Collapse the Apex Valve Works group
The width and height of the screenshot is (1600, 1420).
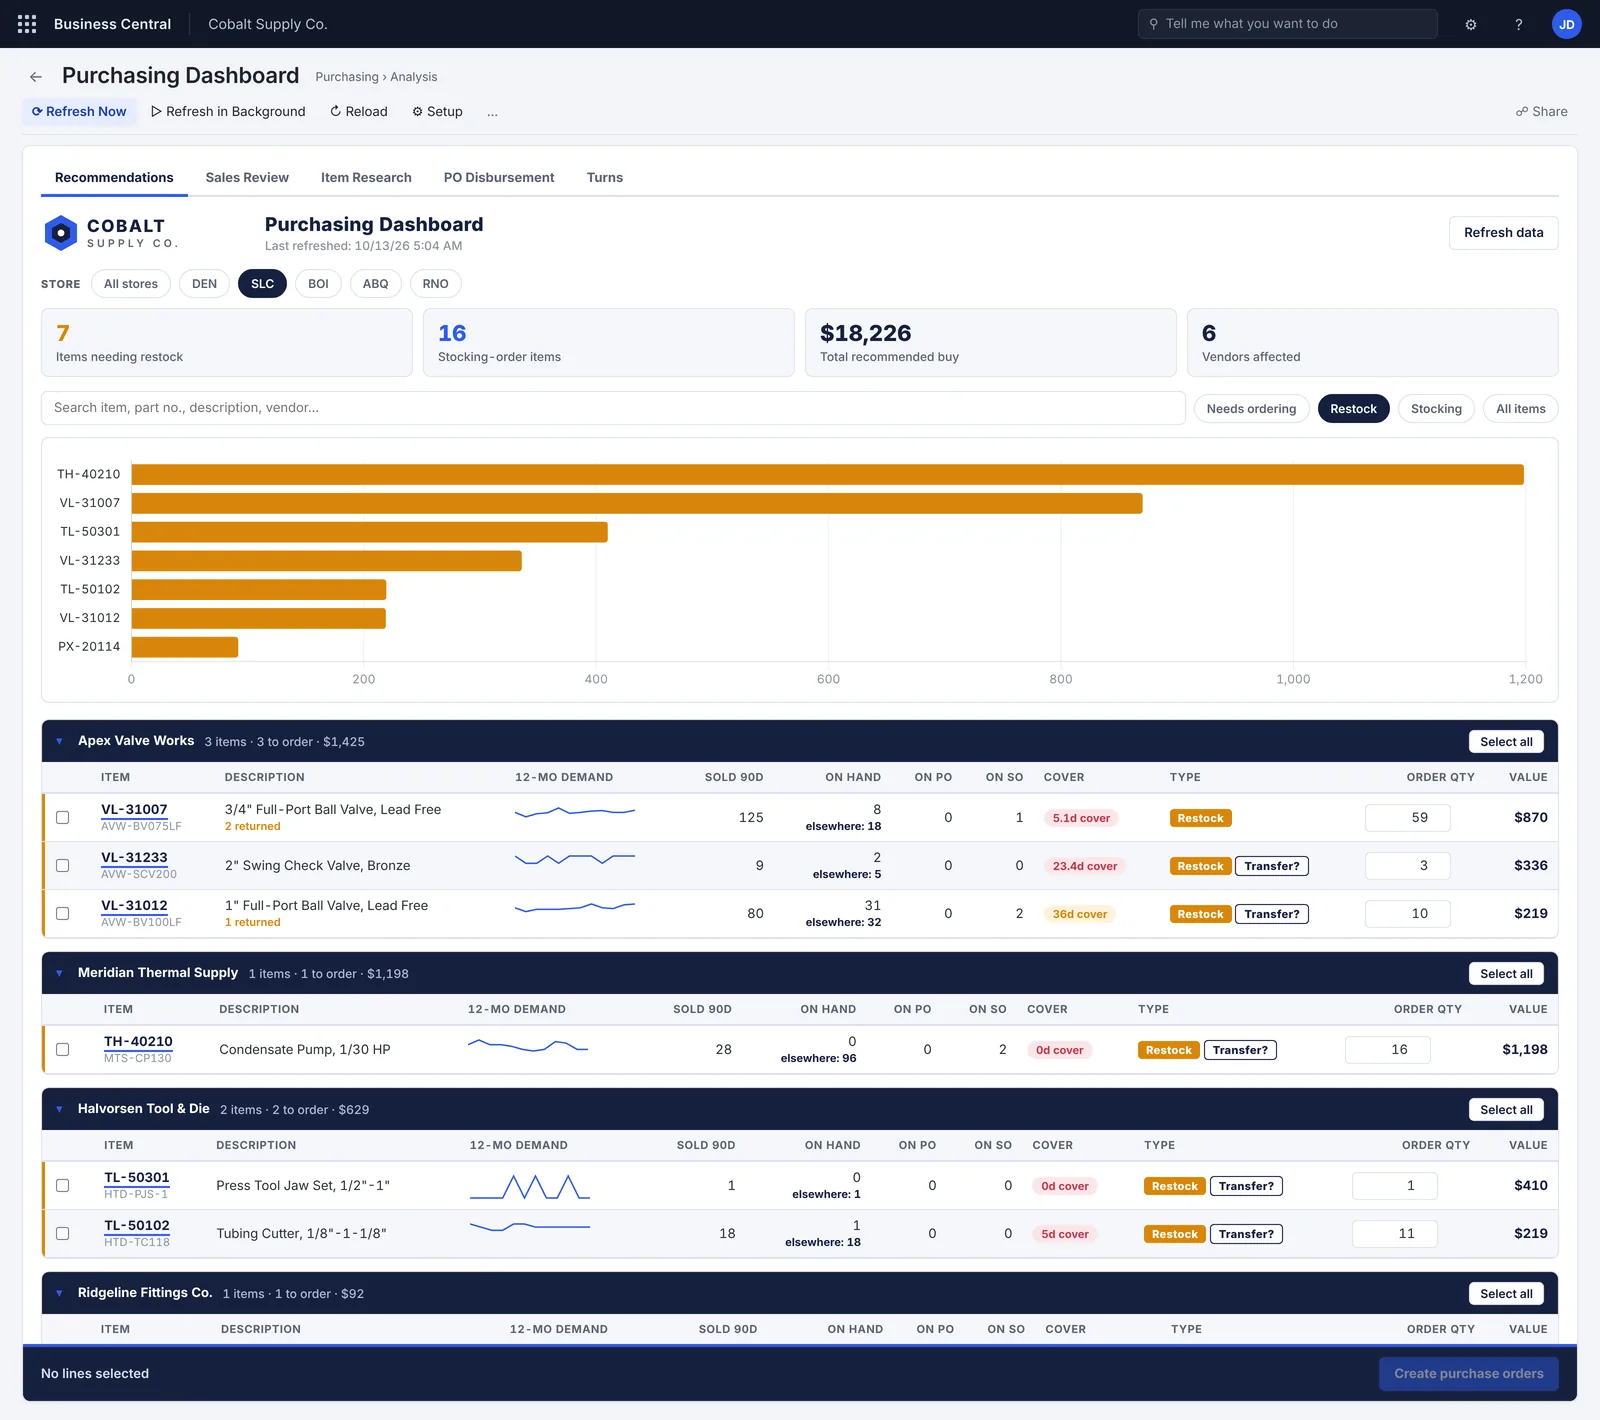(x=59, y=741)
